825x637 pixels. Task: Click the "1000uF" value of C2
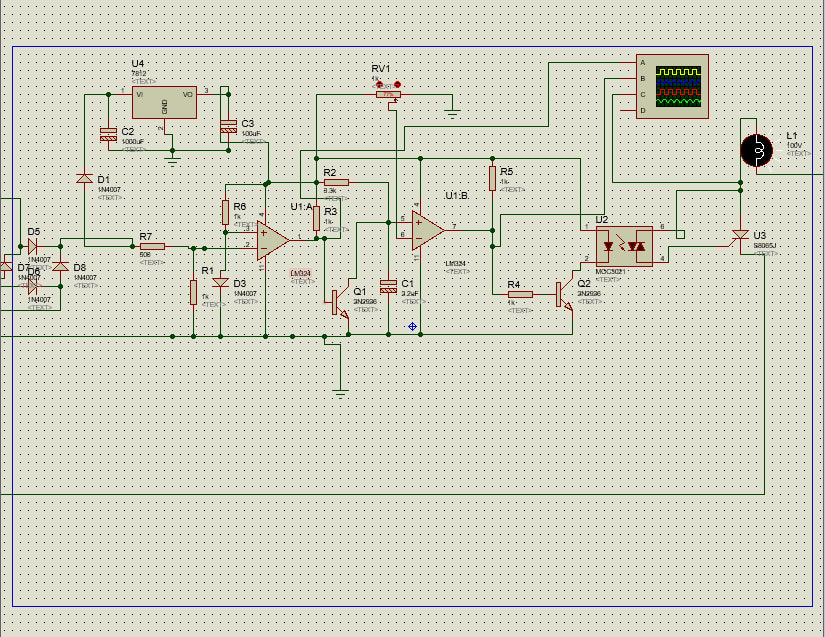133,142
